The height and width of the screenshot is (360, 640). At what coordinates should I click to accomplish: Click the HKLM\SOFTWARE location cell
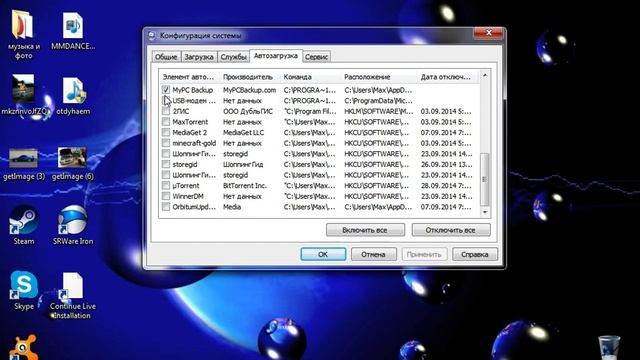click(x=379, y=111)
